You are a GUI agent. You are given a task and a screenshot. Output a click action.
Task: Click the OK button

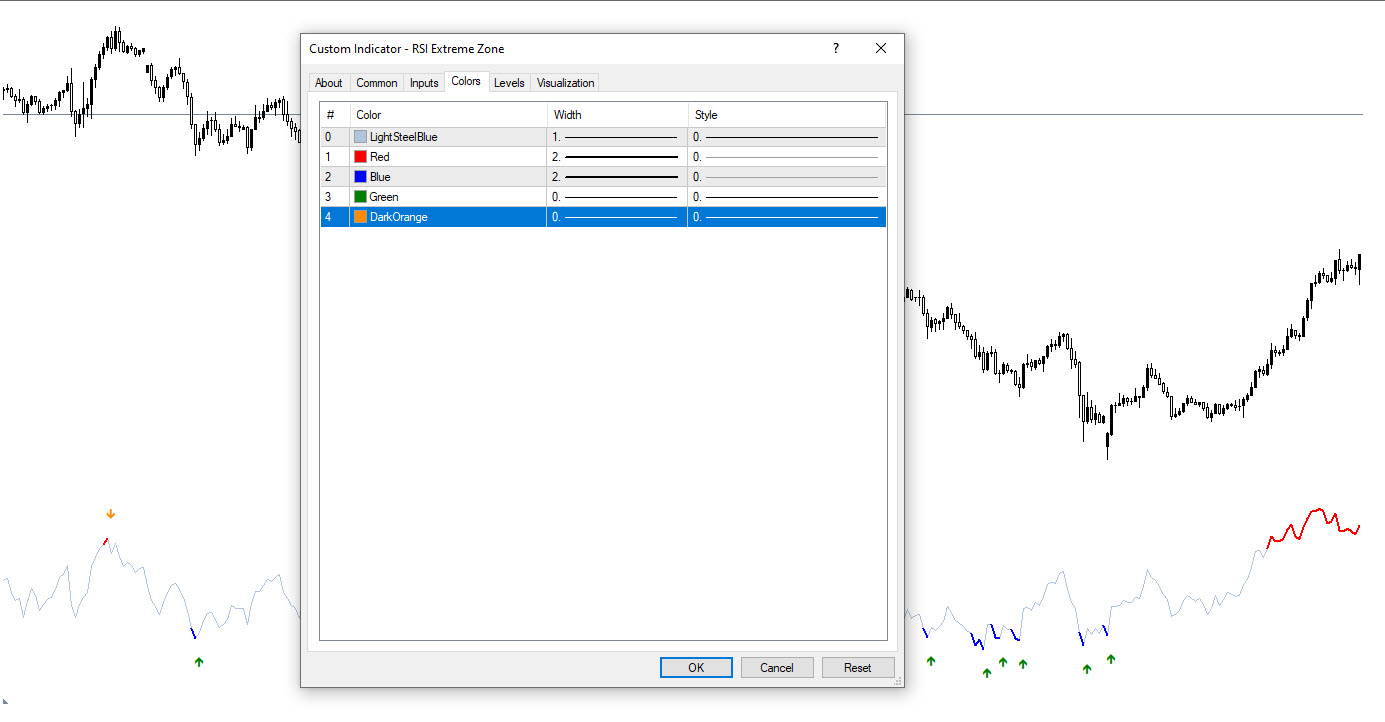(x=696, y=667)
